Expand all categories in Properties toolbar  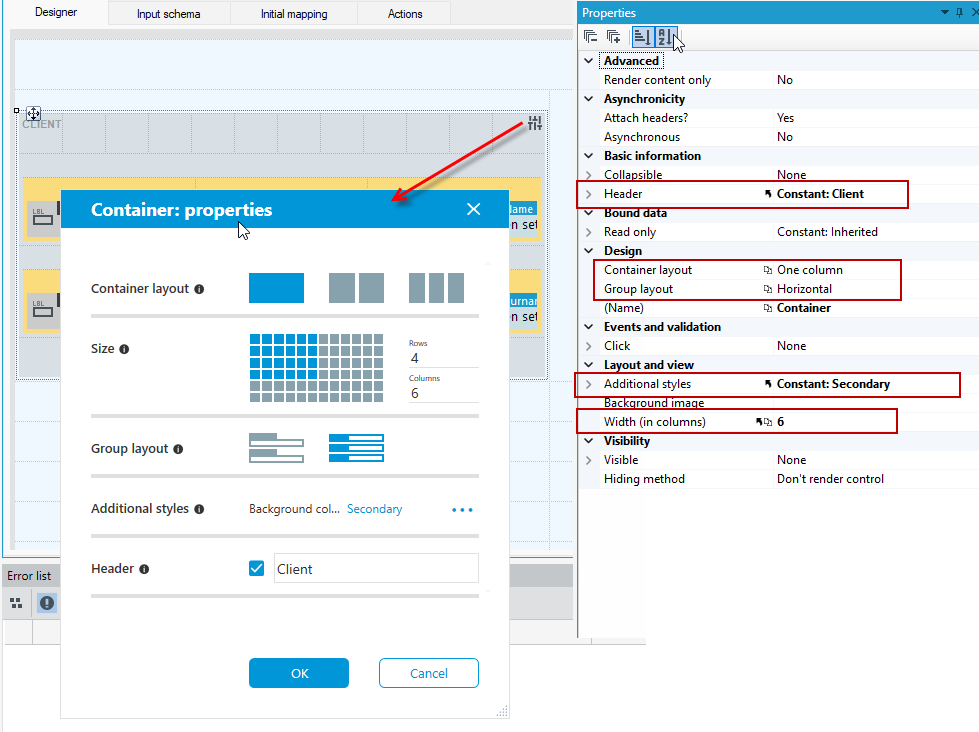[x=614, y=37]
